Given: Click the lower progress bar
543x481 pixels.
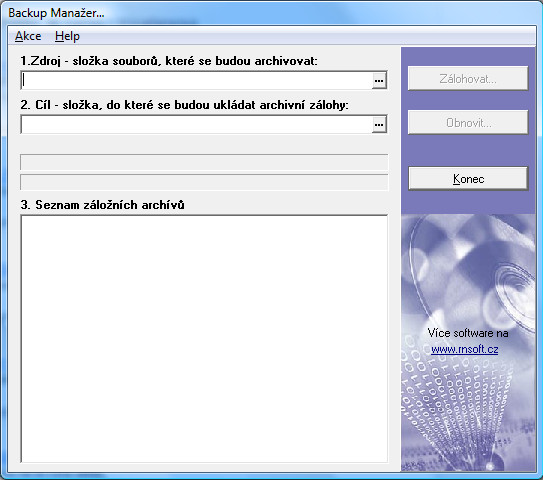Looking at the screenshot, I should [x=204, y=182].
